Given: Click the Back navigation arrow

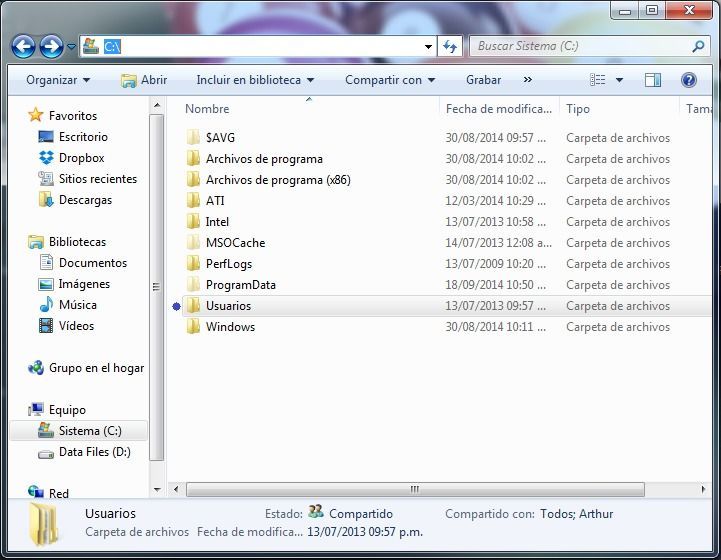Looking at the screenshot, I should coord(24,47).
